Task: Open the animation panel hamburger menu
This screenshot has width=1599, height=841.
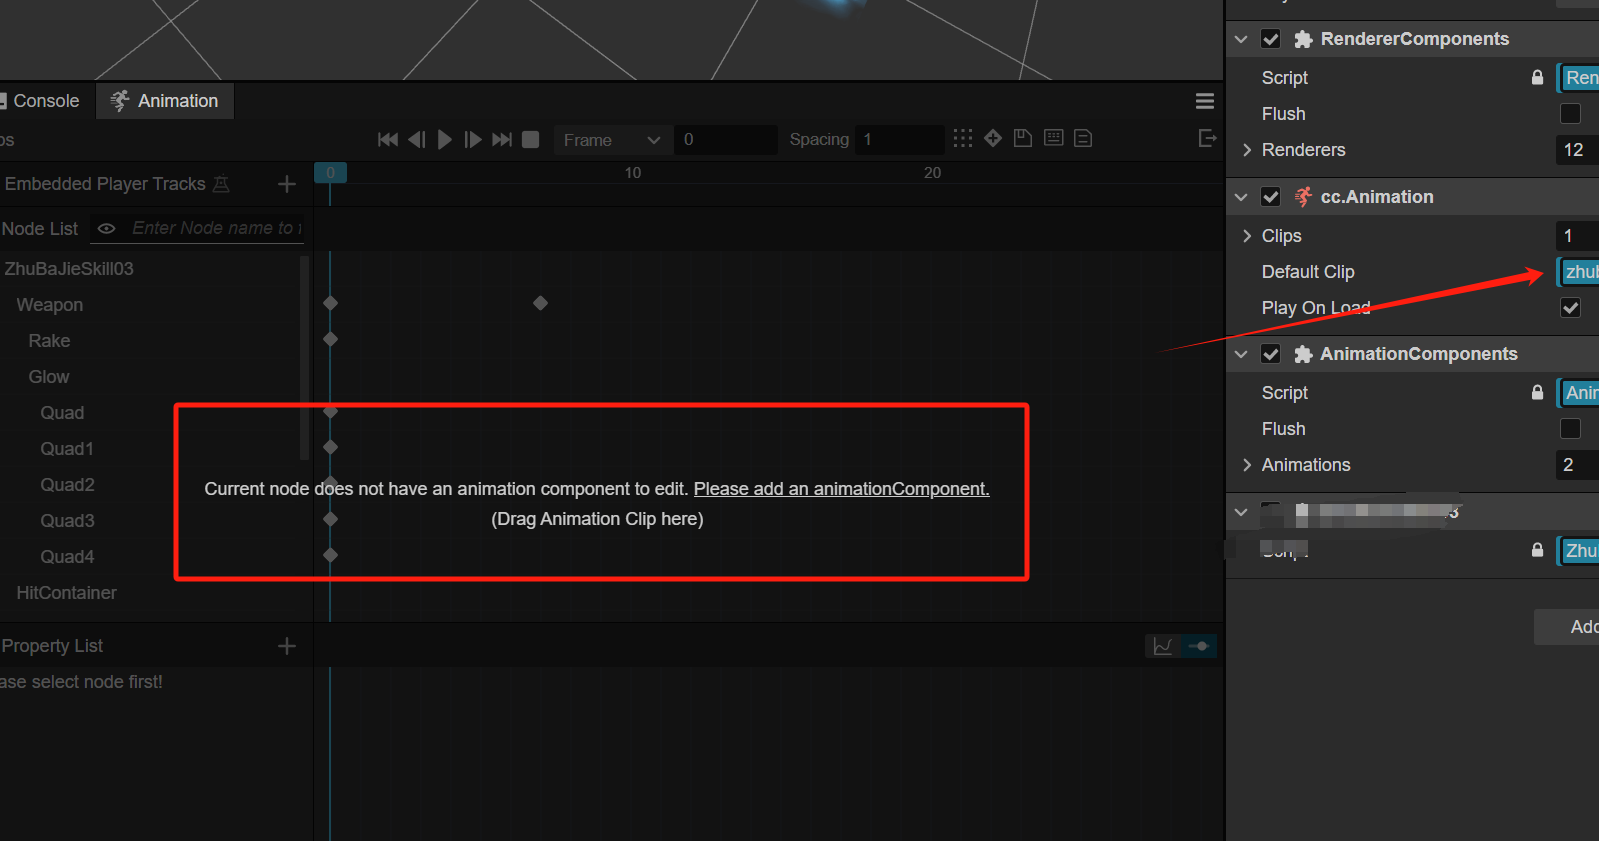Action: tap(1205, 101)
